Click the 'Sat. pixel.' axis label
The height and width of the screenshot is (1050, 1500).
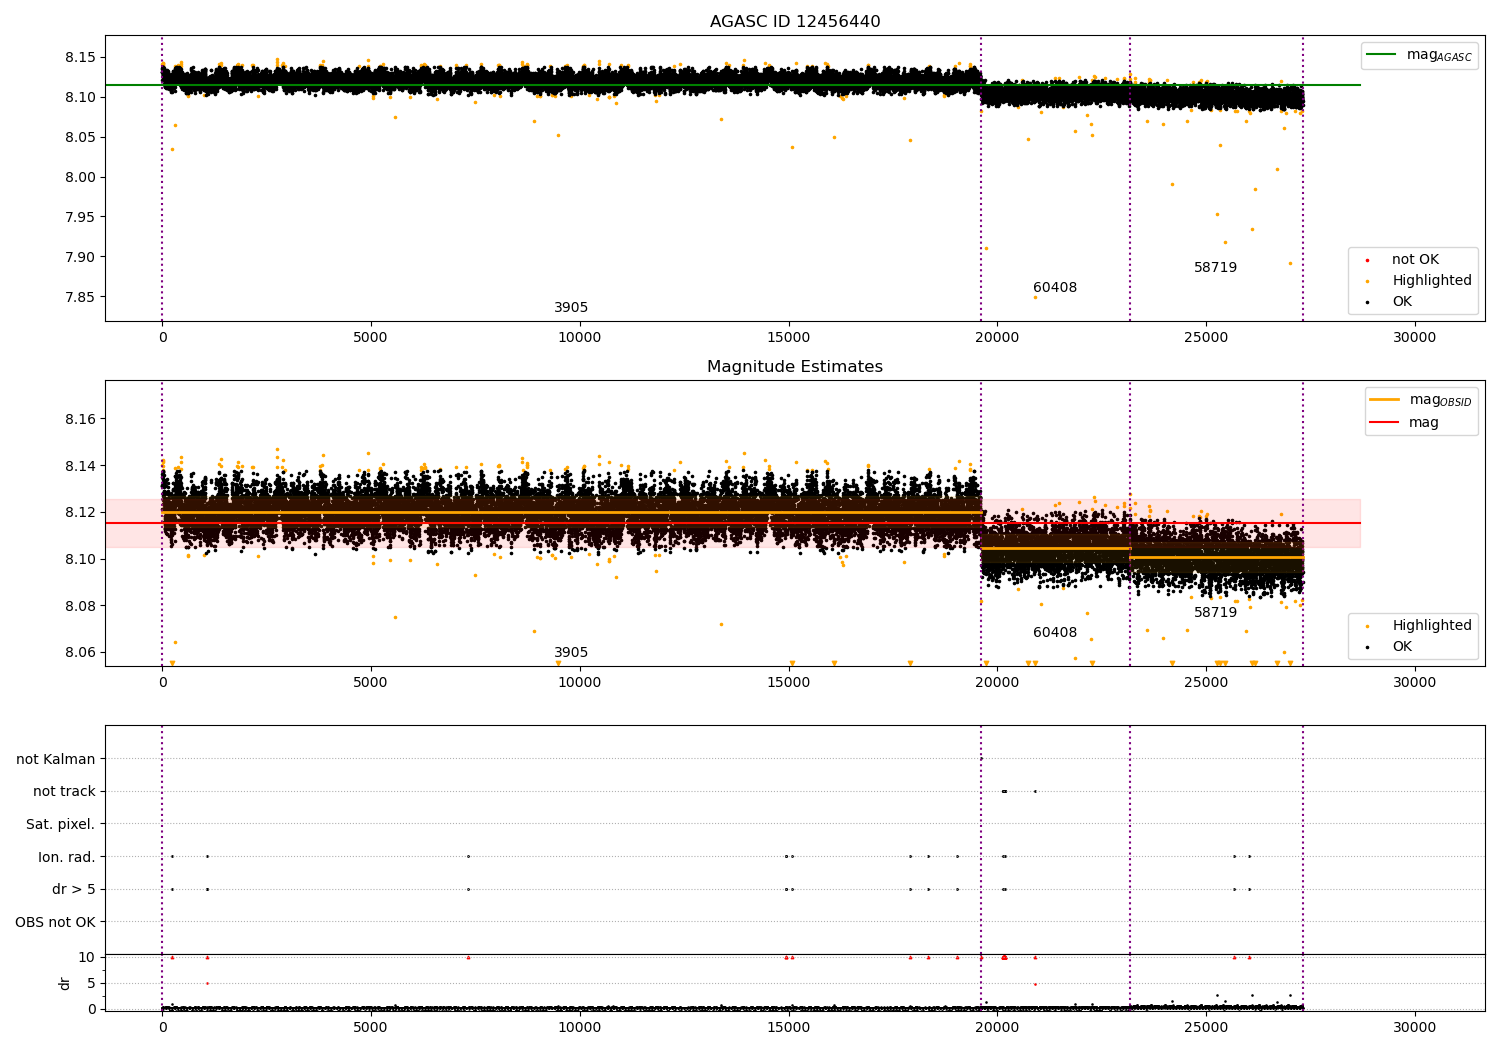[60, 825]
